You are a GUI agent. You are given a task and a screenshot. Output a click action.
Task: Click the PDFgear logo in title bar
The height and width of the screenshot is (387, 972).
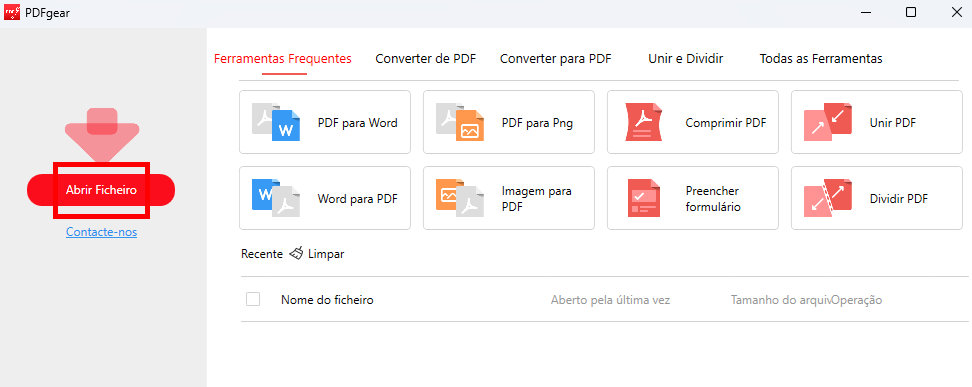pos(12,12)
